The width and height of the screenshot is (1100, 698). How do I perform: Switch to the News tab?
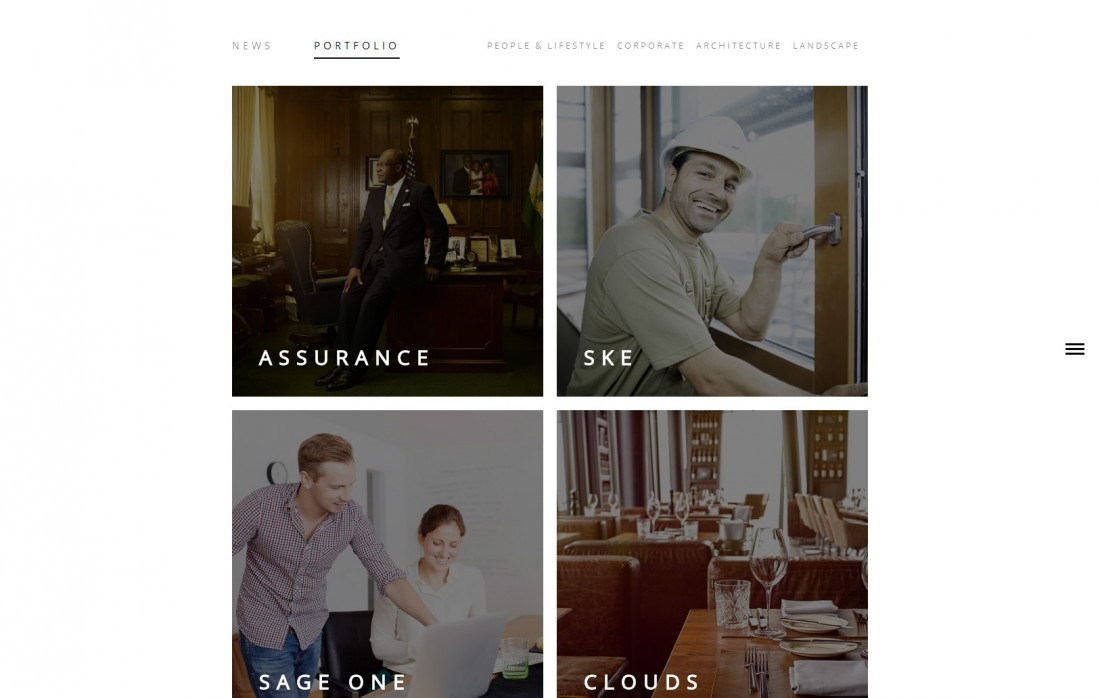[x=251, y=46]
